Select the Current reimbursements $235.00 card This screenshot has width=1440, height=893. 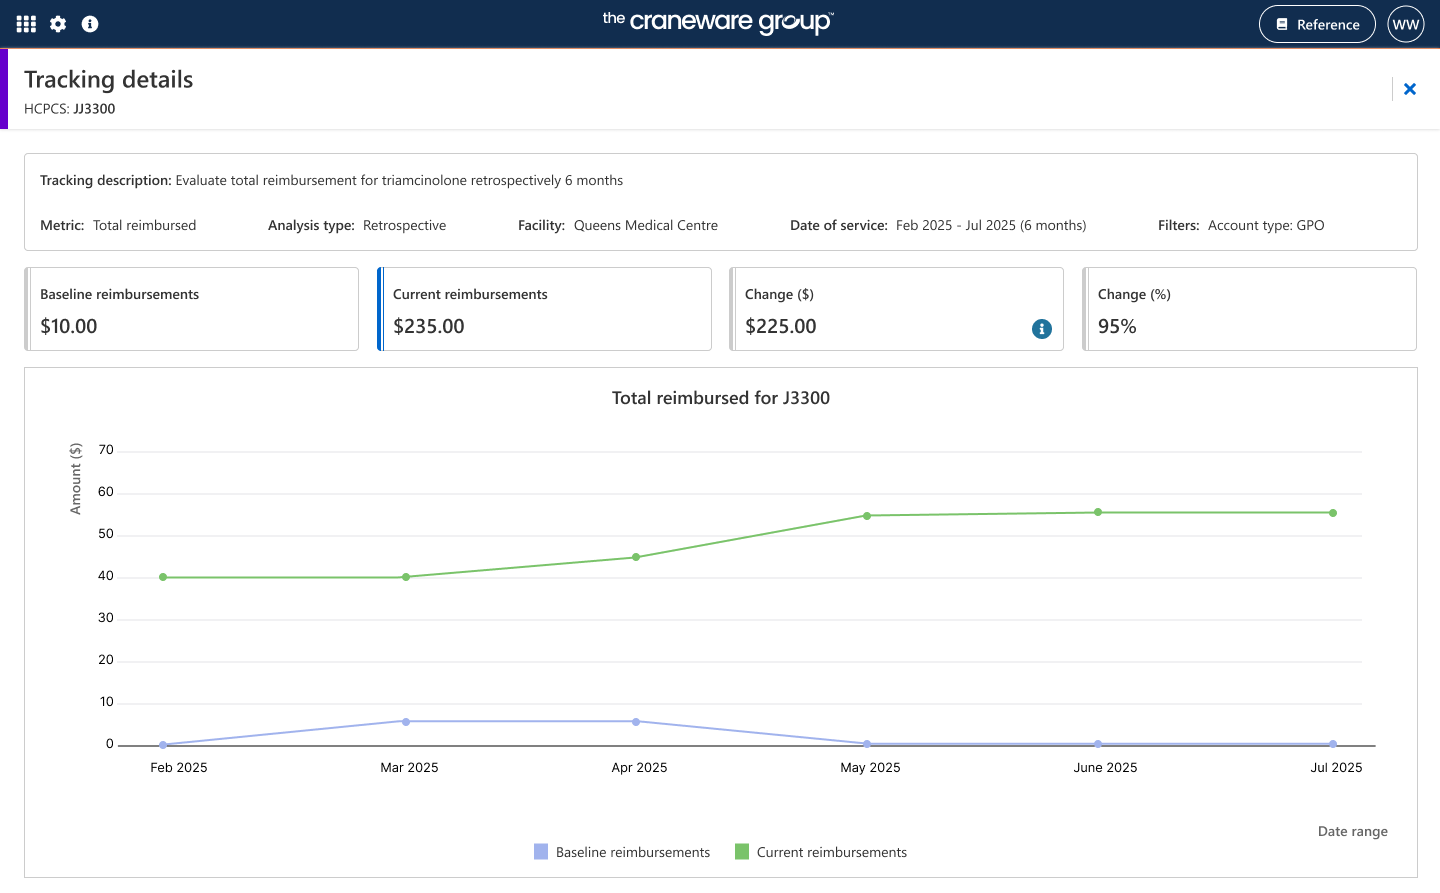coord(544,309)
